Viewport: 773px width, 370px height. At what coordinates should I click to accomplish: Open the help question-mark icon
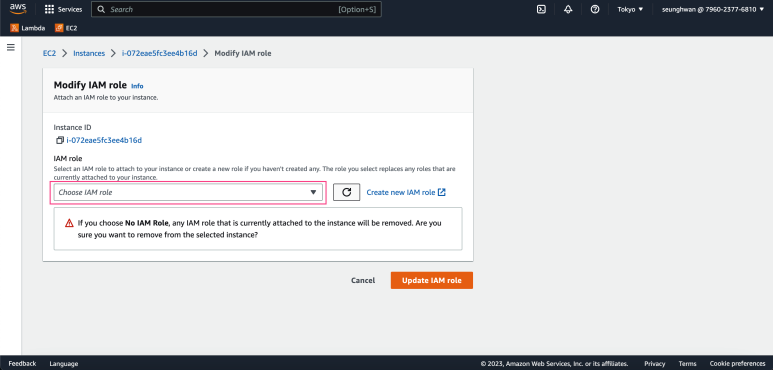point(595,9)
